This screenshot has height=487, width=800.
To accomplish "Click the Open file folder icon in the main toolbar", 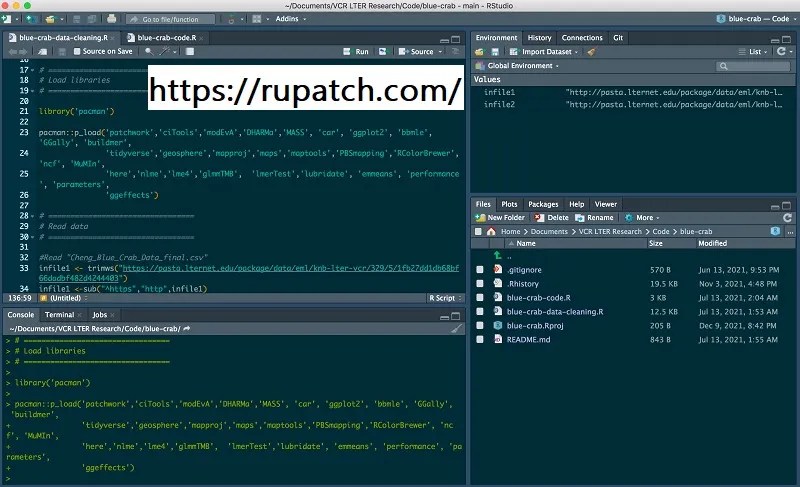I will [50, 19].
